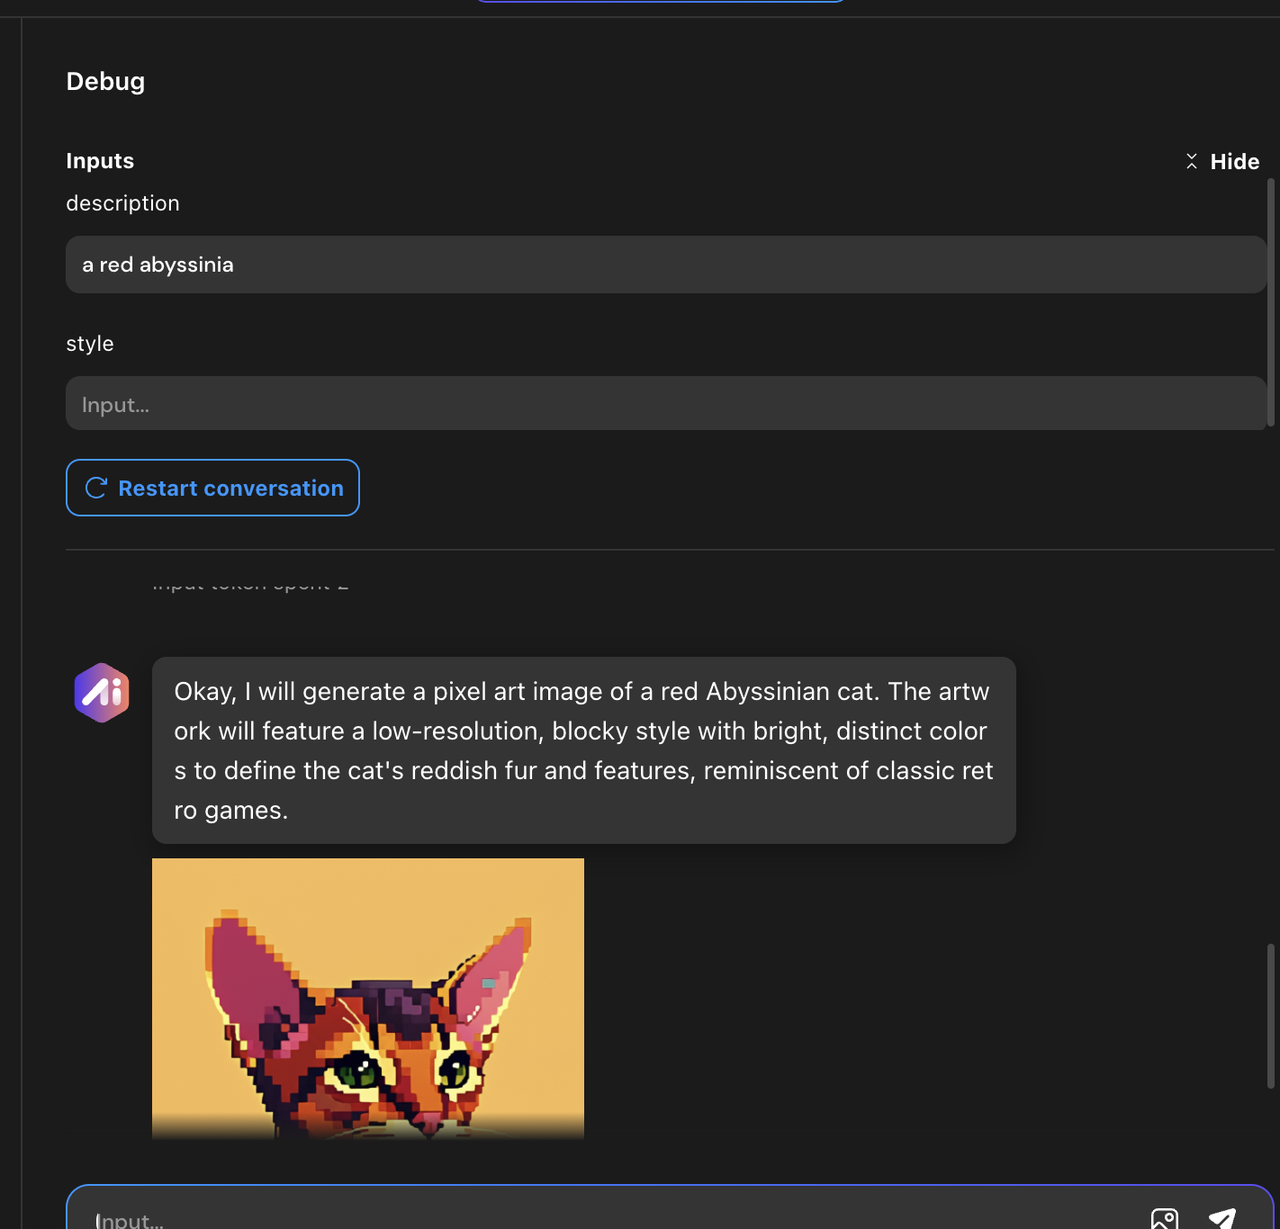Screen dimensions: 1280x1229
Task: Click the image upload icon
Action: tap(1165, 1219)
